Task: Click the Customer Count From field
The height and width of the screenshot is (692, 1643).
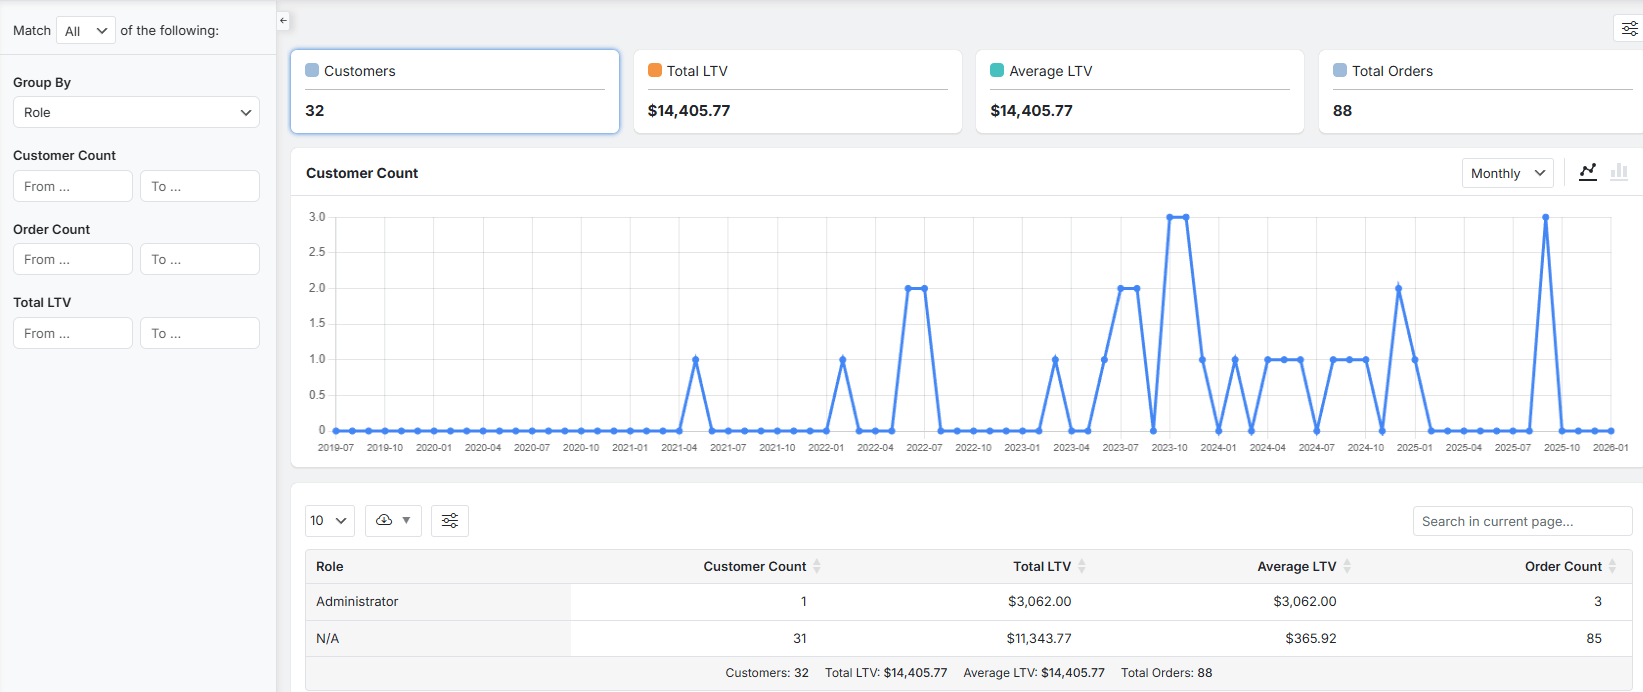Action: coord(73,186)
